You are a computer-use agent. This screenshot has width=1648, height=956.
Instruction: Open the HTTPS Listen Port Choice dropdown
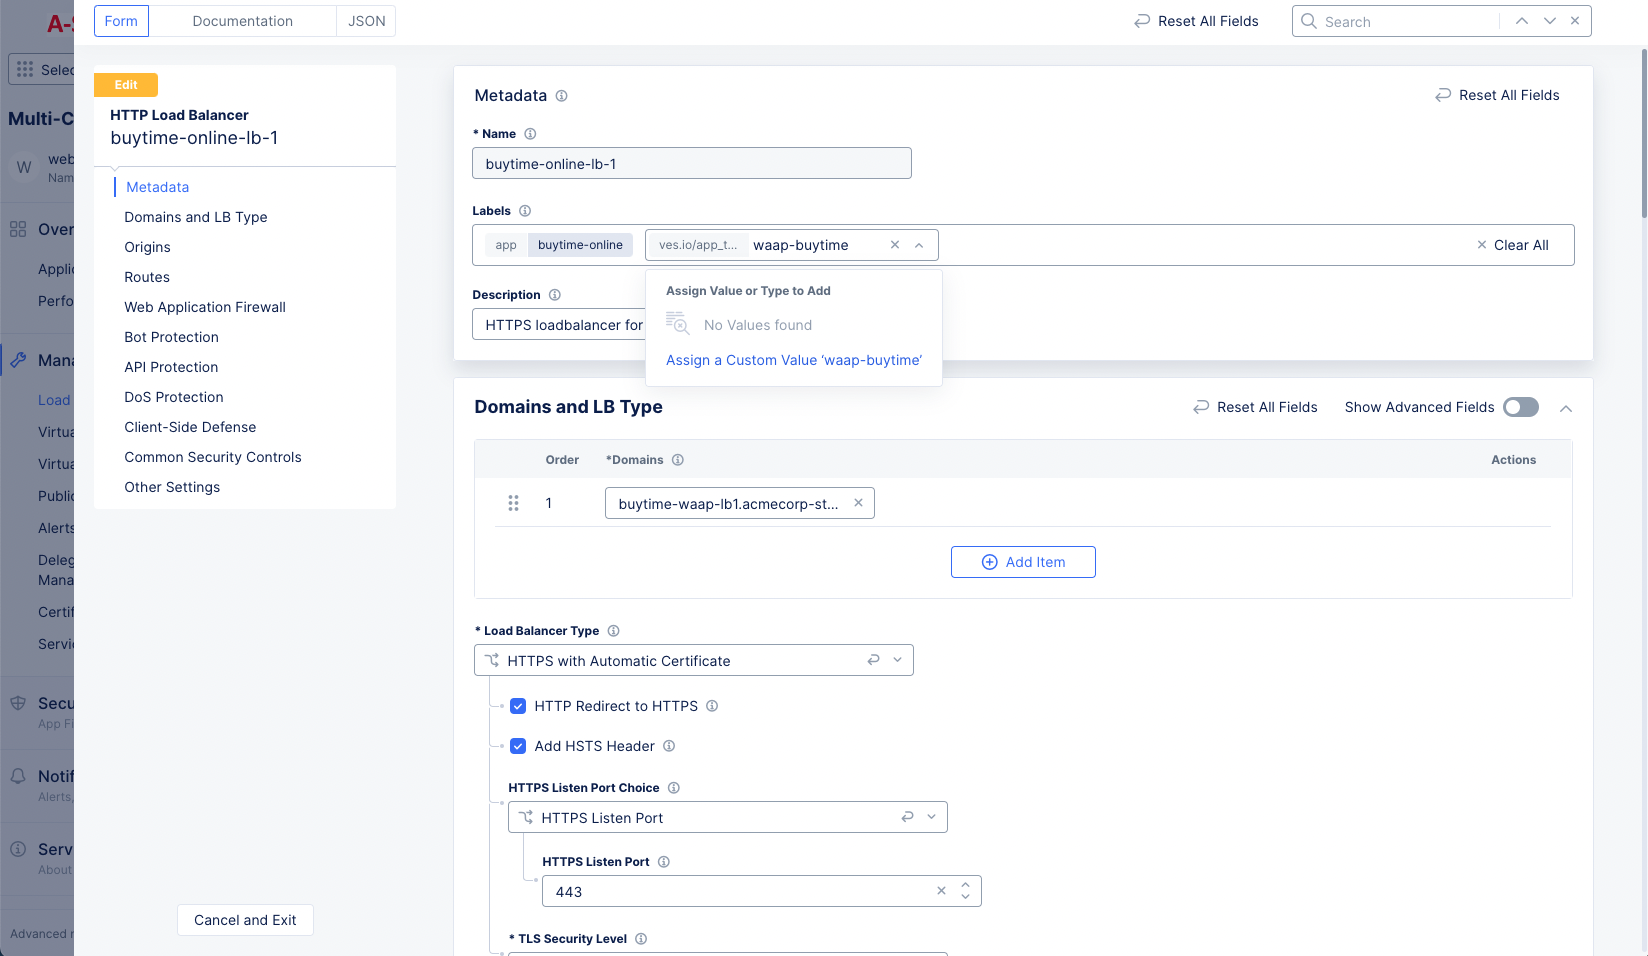pos(931,817)
